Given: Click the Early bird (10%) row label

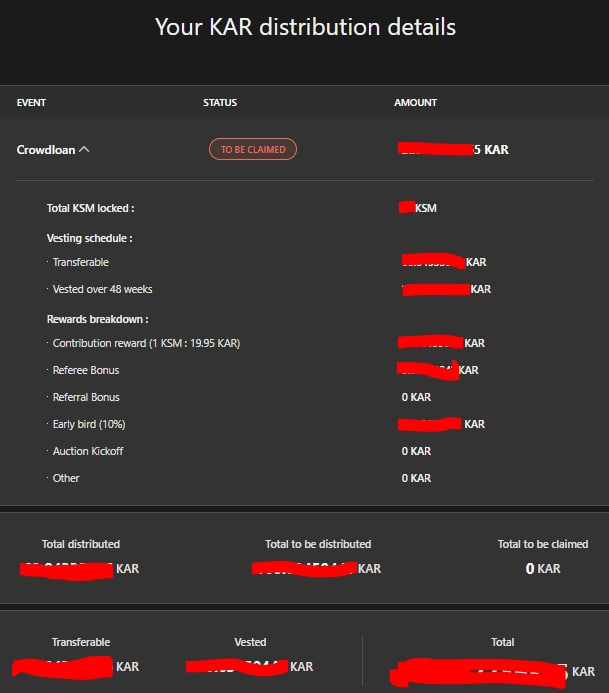Looking at the screenshot, I should [x=89, y=424].
